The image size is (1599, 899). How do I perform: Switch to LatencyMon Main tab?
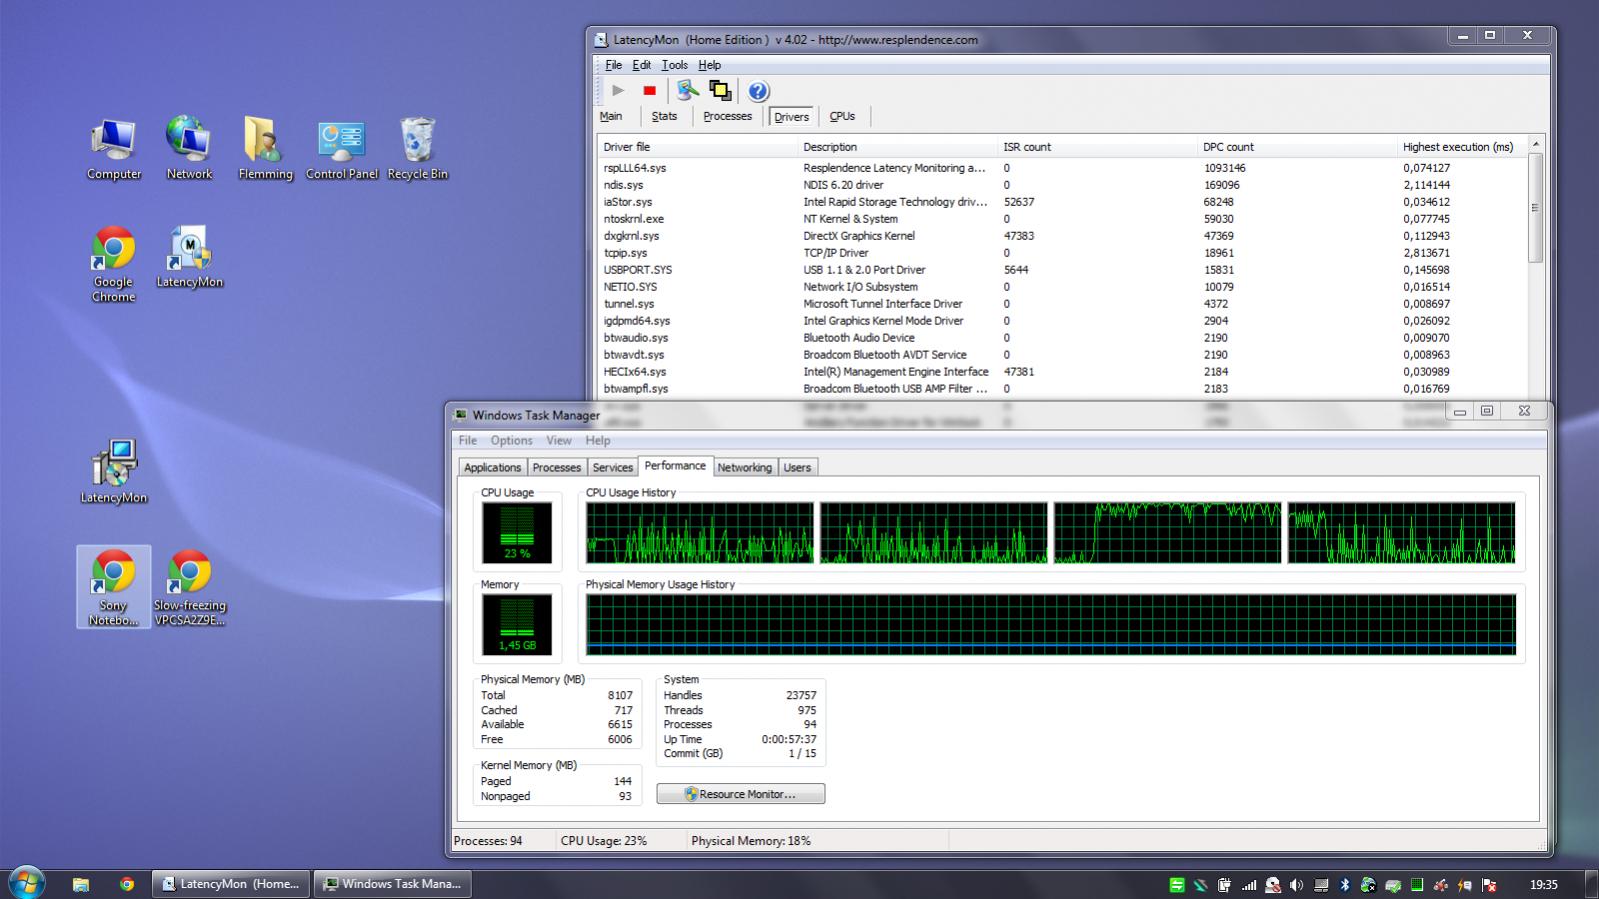pos(611,116)
